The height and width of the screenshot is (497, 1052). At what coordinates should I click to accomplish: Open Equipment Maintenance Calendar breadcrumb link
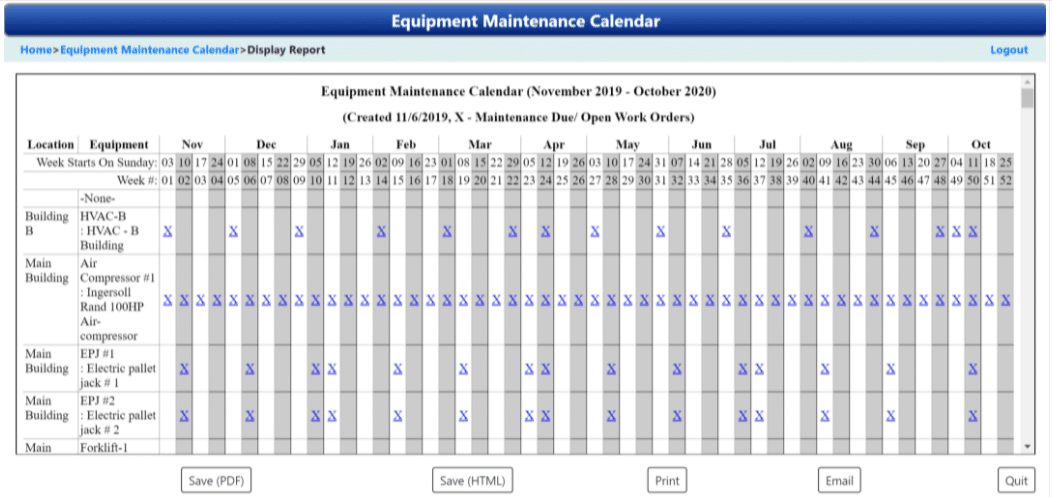(x=150, y=50)
